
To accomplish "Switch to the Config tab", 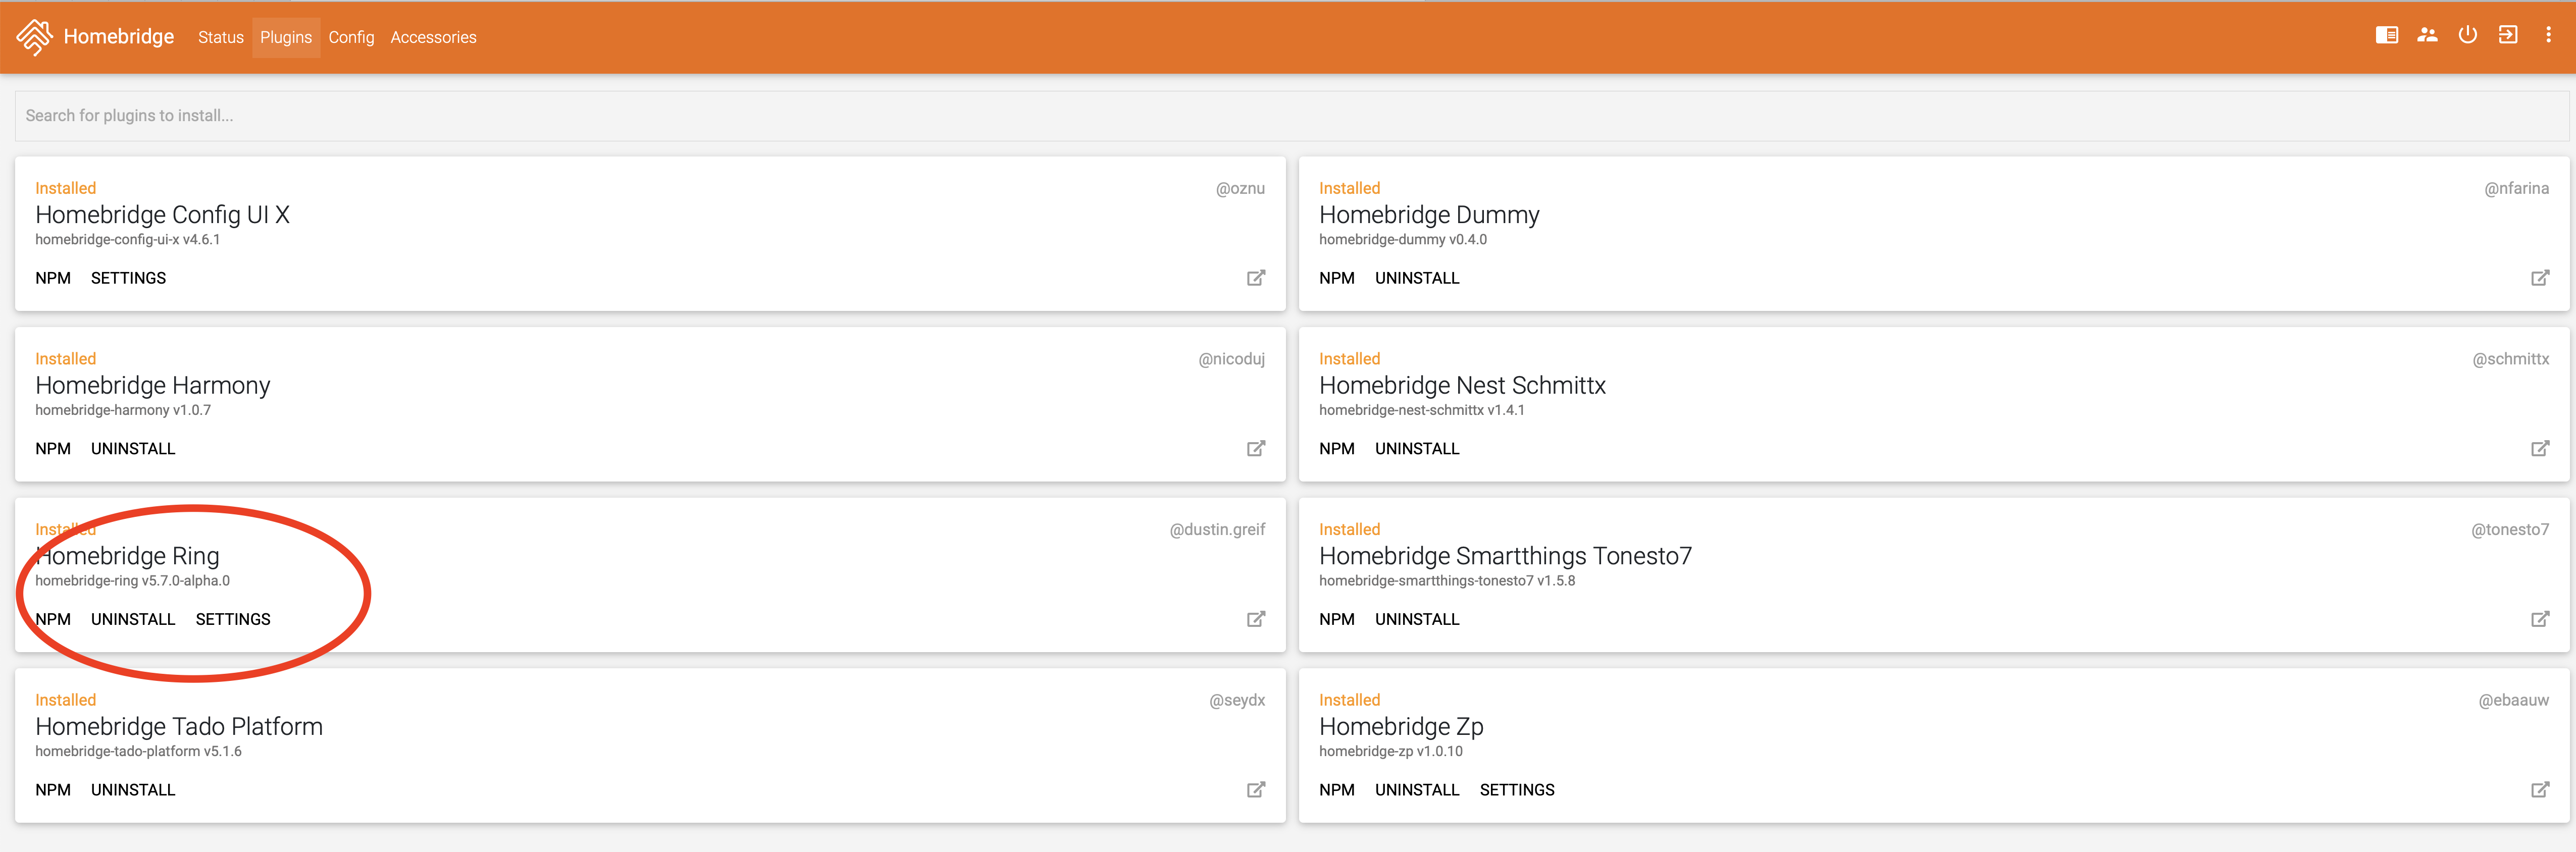I will click(x=351, y=37).
